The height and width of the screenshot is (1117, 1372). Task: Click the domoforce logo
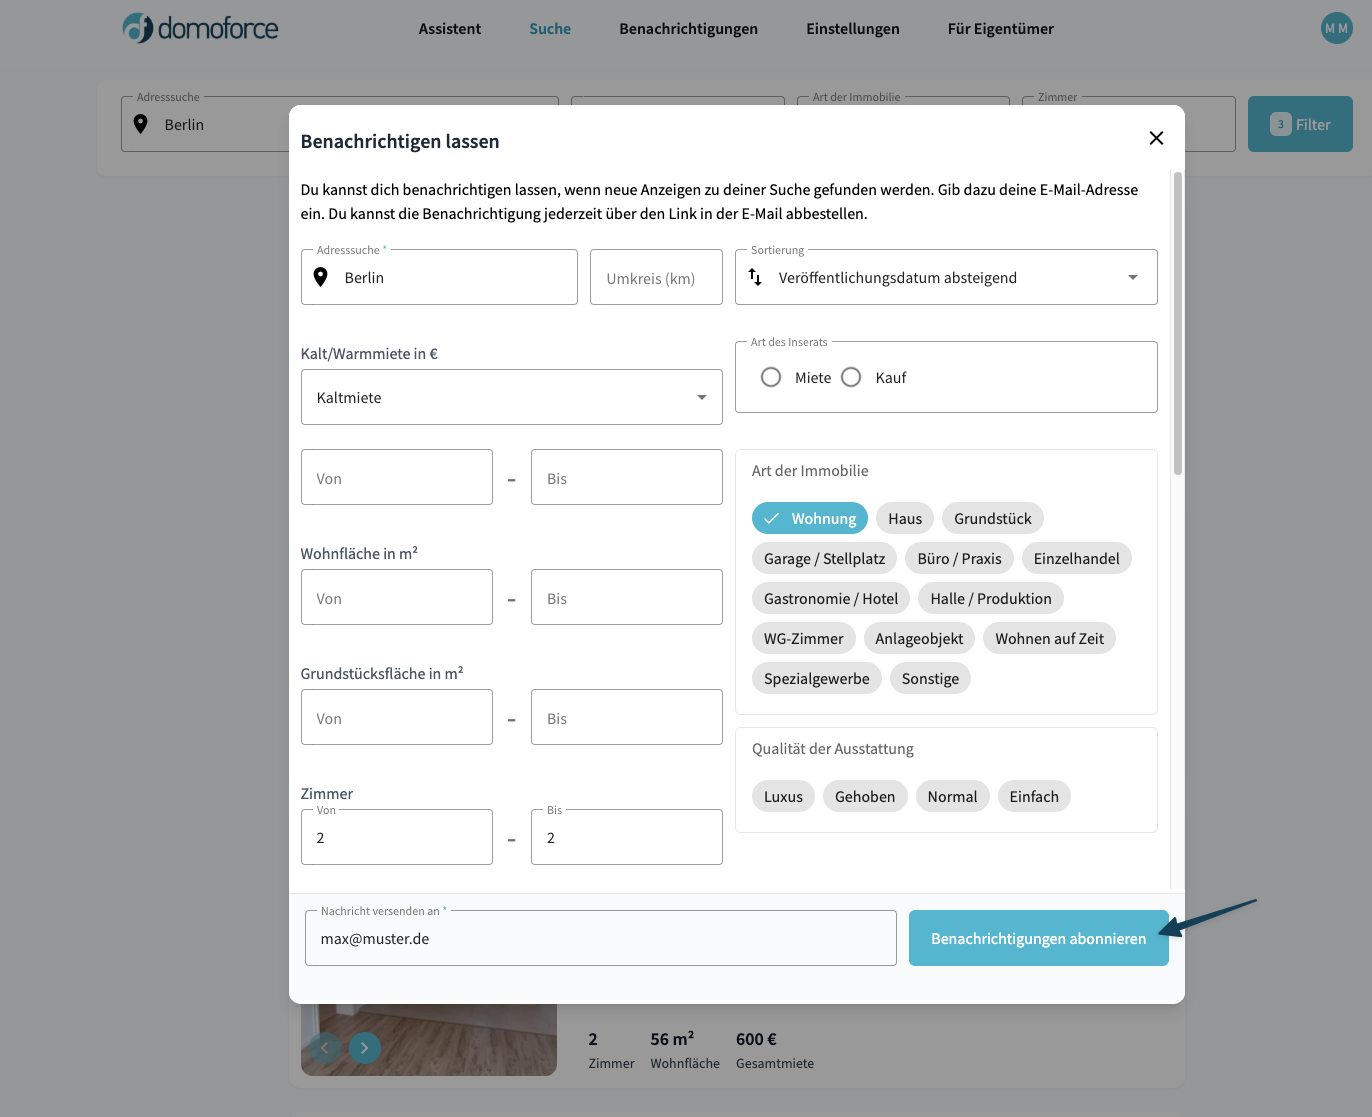point(199,28)
